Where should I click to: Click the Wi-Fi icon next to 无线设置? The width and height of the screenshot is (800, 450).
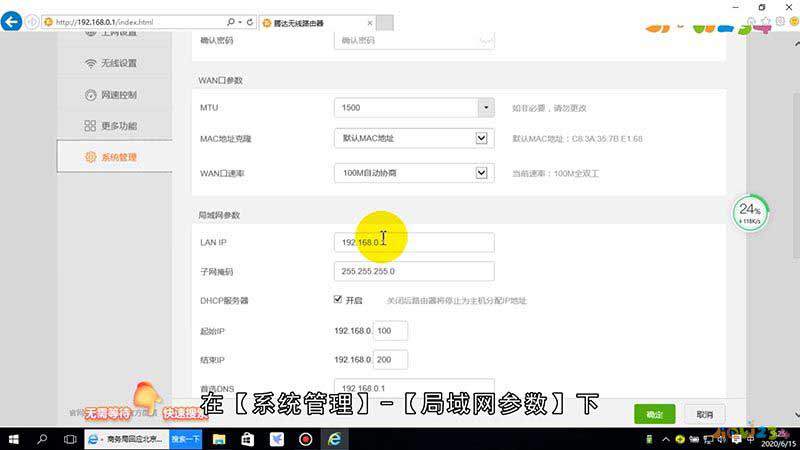click(x=90, y=63)
